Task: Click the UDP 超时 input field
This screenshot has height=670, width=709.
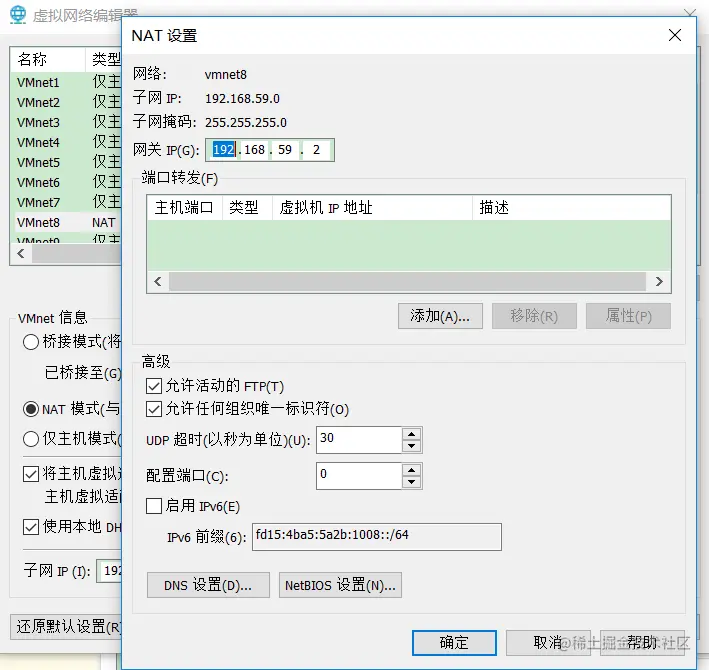Action: (x=359, y=440)
